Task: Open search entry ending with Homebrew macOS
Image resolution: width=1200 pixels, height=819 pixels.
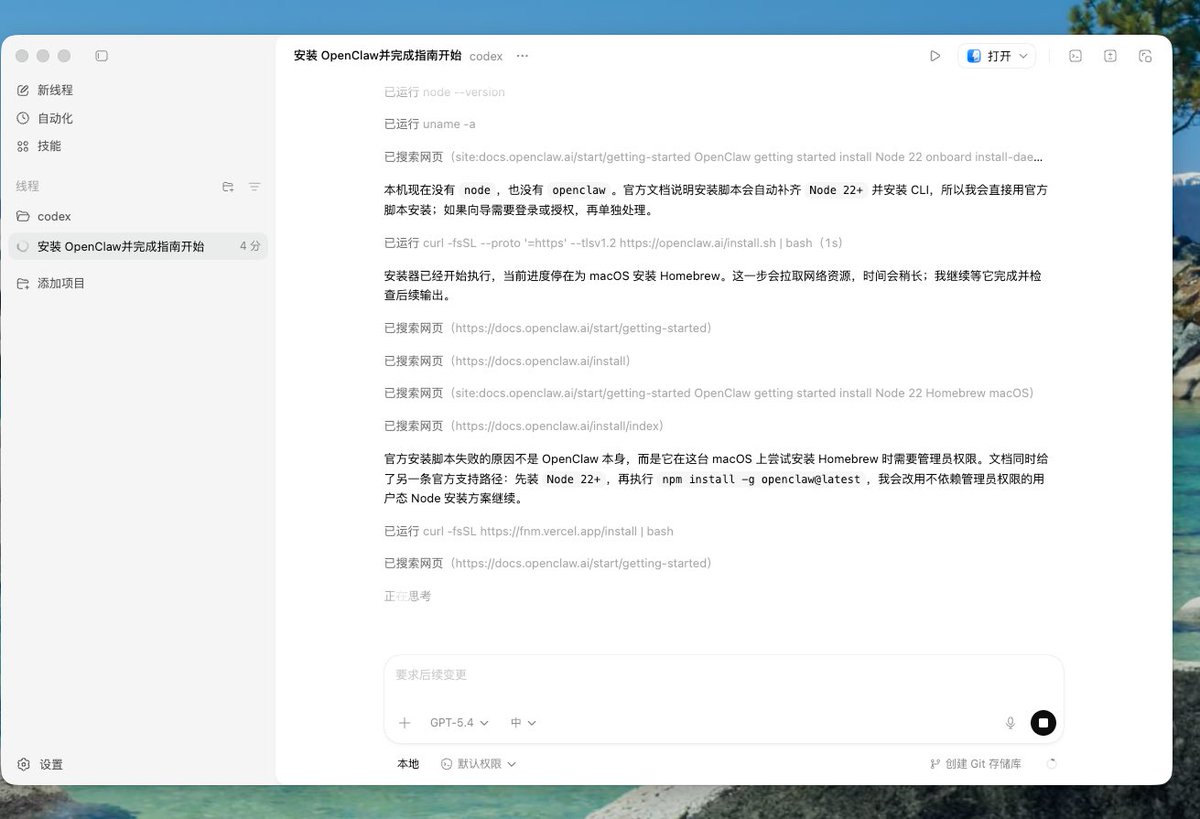Action: point(709,393)
